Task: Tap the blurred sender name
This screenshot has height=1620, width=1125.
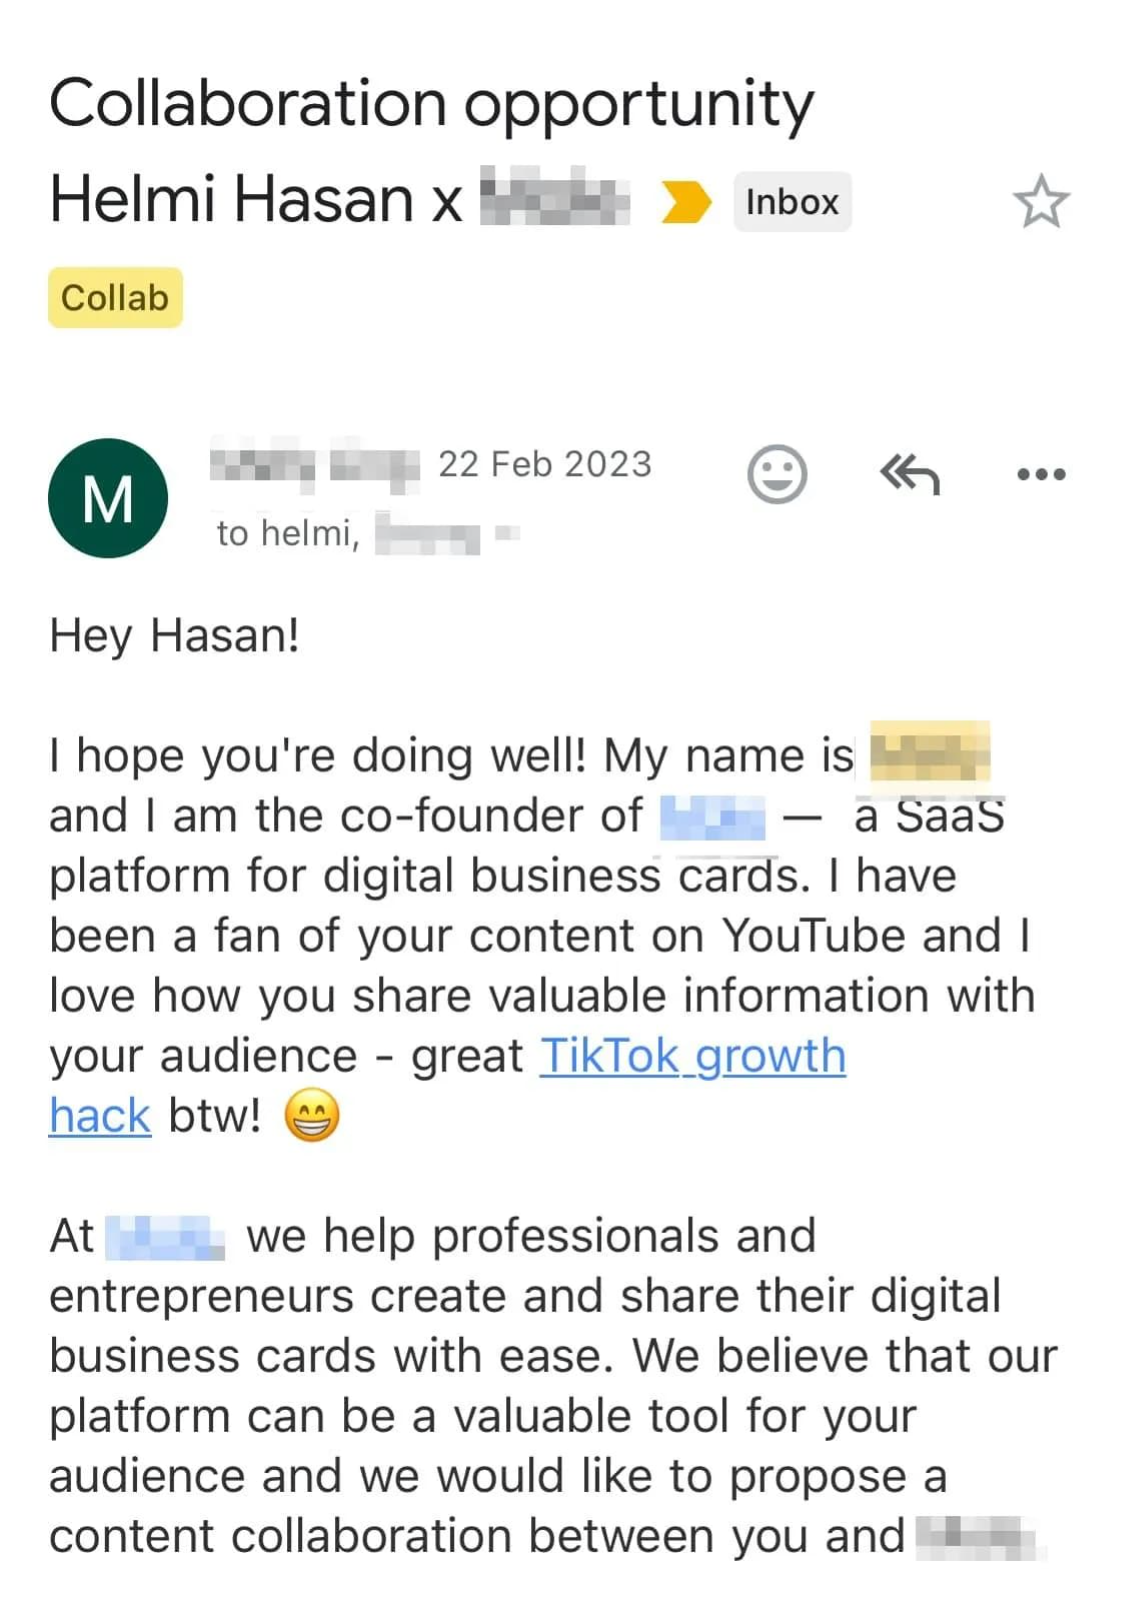Action: [313, 465]
